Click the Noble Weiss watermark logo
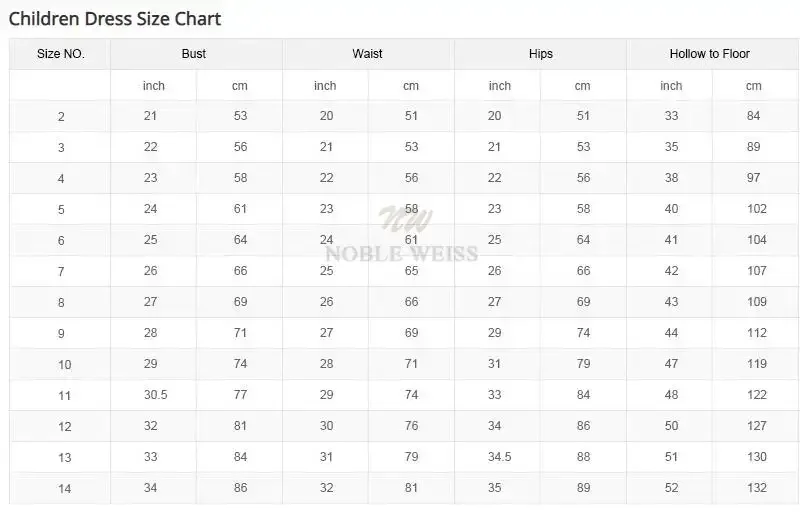The image size is (800, 516). pos(402,234)
